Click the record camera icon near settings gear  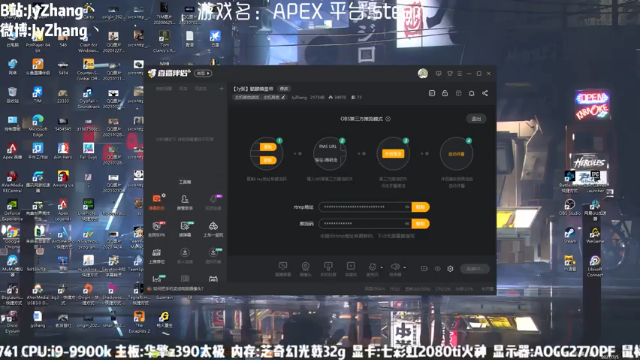click(424, 269)
